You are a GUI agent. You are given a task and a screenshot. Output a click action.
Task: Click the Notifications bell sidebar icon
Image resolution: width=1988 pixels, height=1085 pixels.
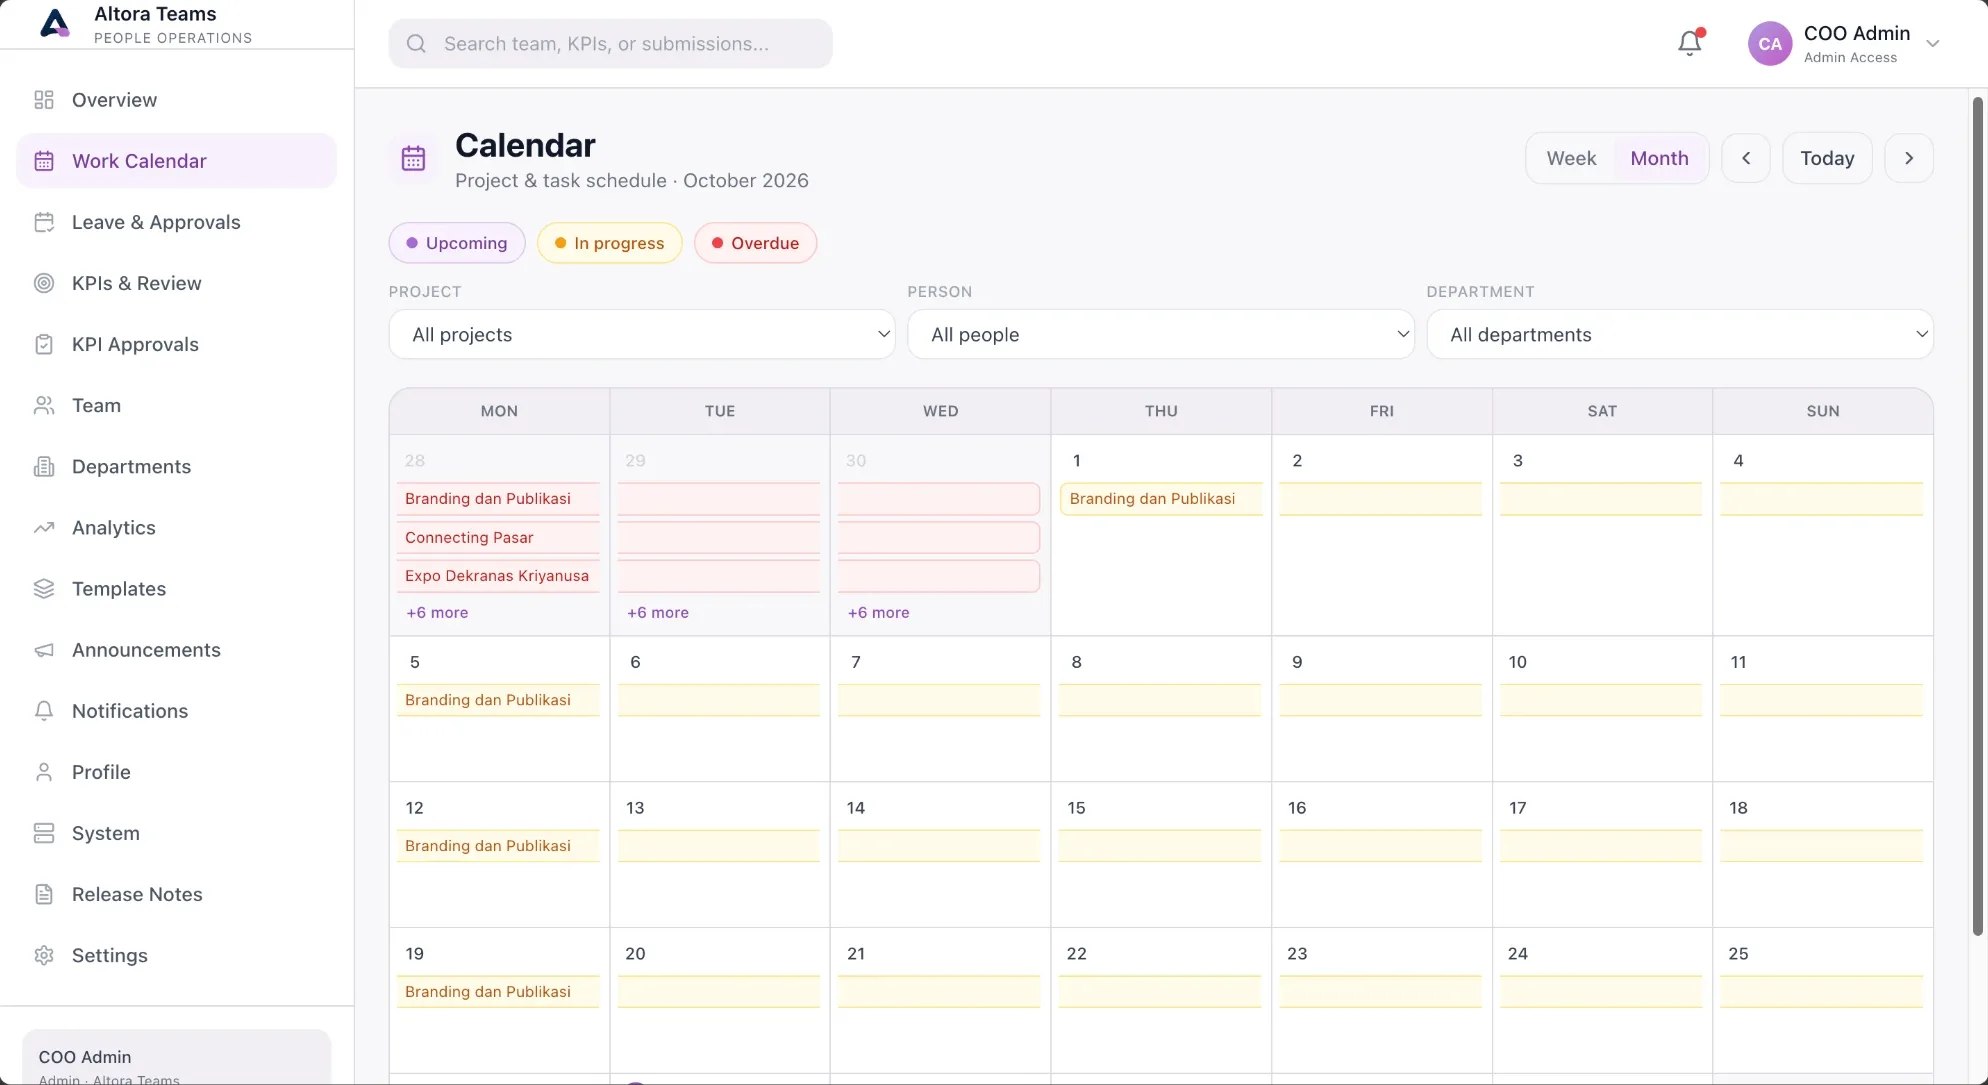pyautogui.click(x=44, y=711)
